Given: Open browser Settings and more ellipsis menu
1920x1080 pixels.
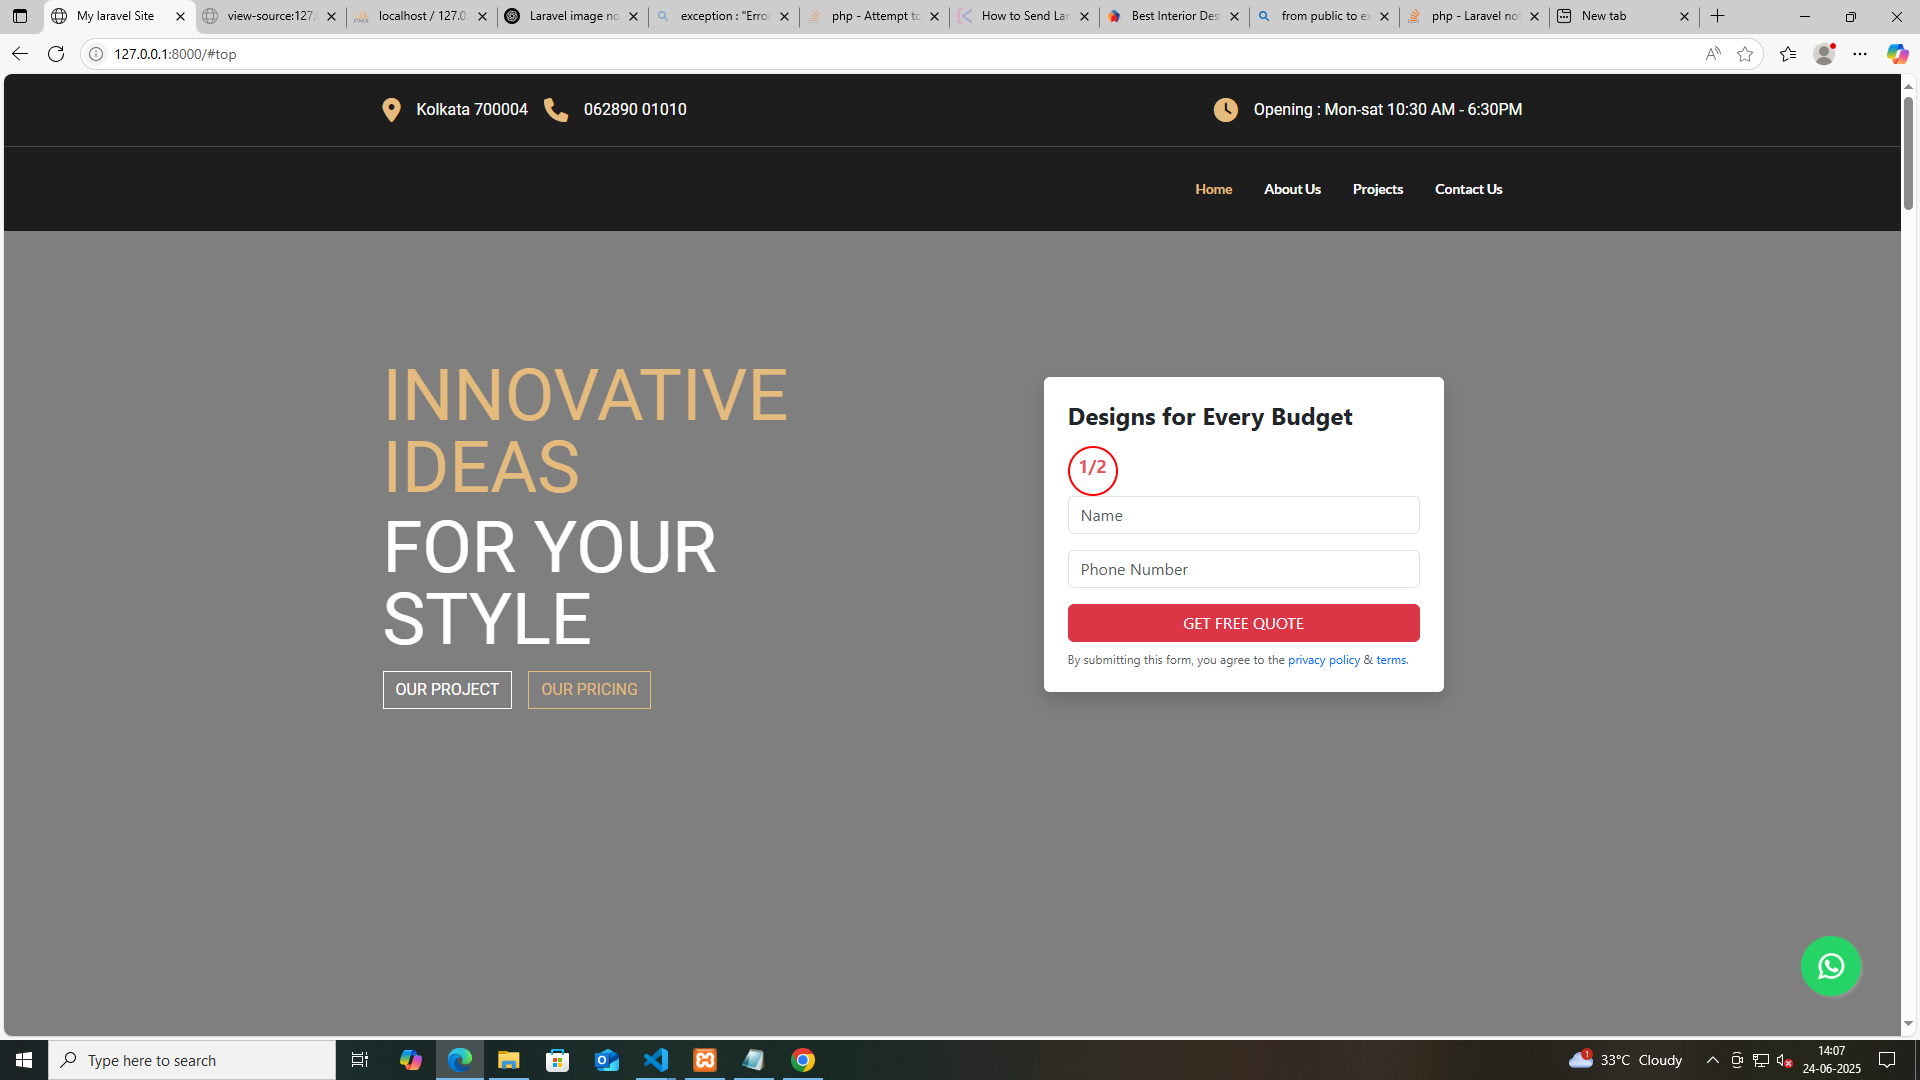Looking at the screenshot, I should click(x=1860, y=54).
